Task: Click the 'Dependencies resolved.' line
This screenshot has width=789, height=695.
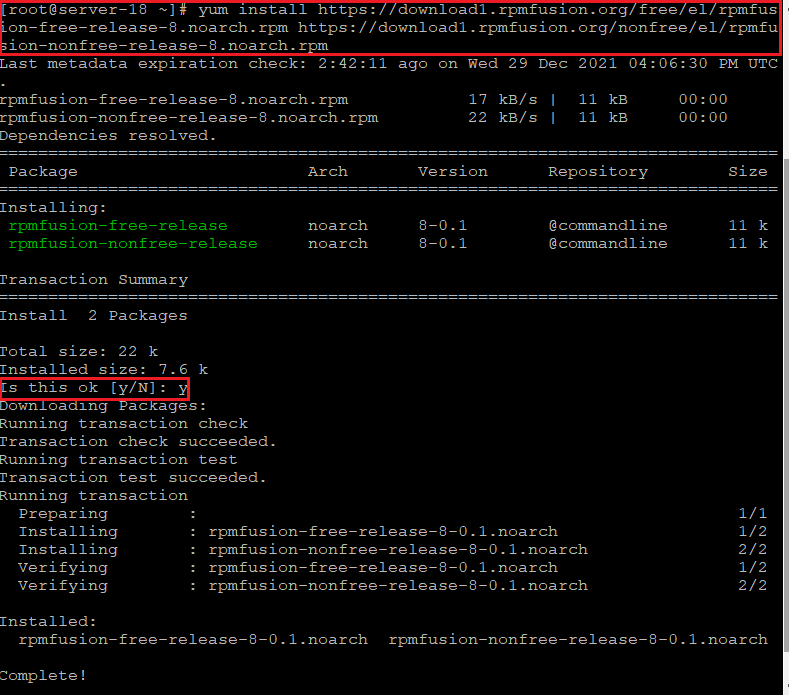Action: [x=108, y=136]
